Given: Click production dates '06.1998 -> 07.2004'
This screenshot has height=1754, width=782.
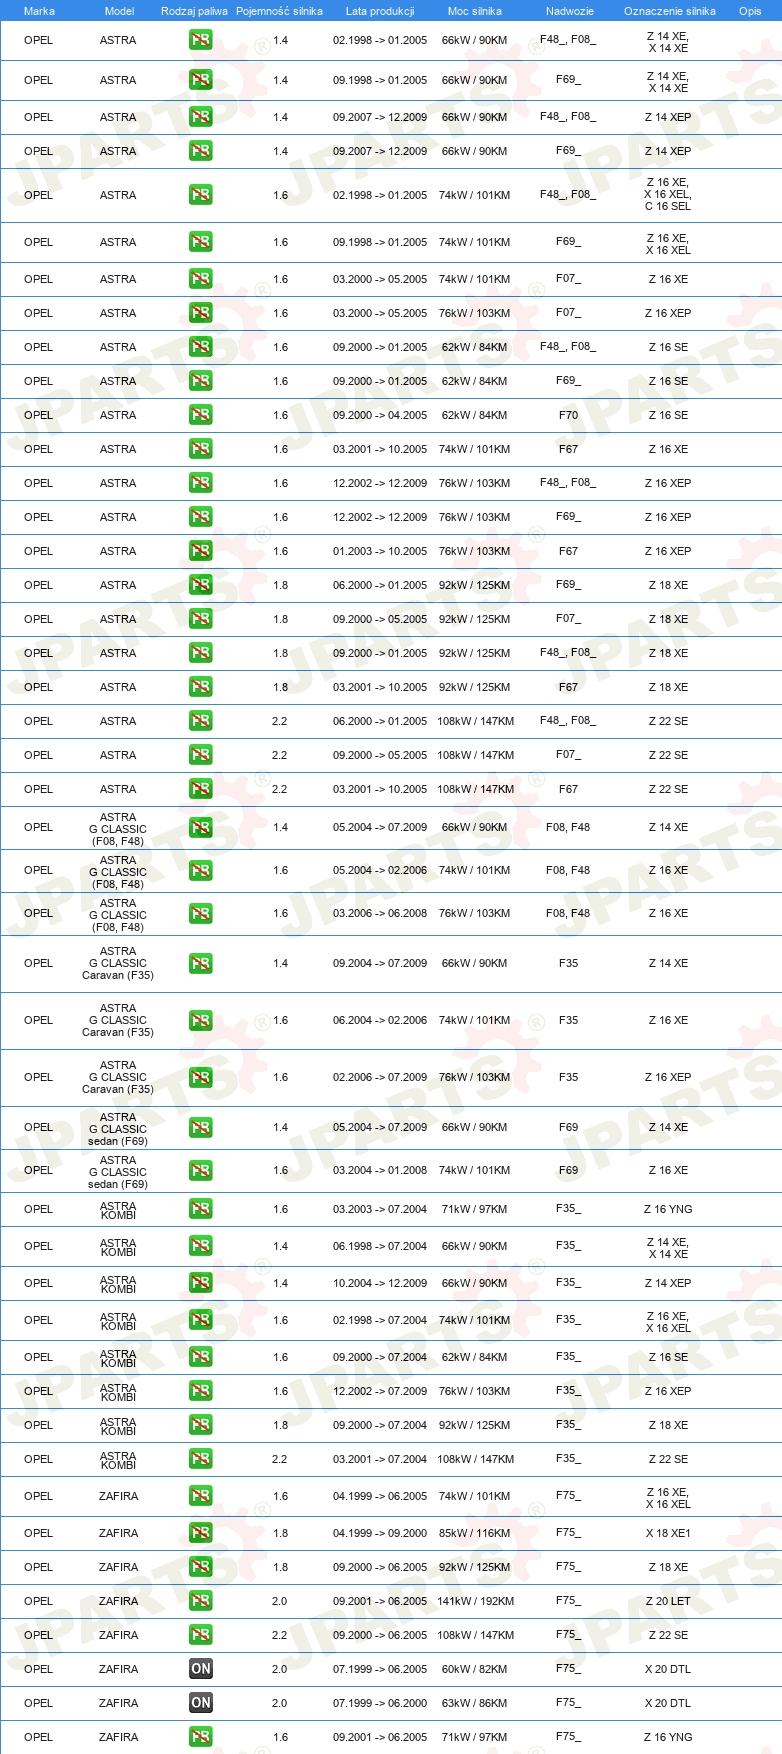Looking at the screenshot, I should (380, 1246).
